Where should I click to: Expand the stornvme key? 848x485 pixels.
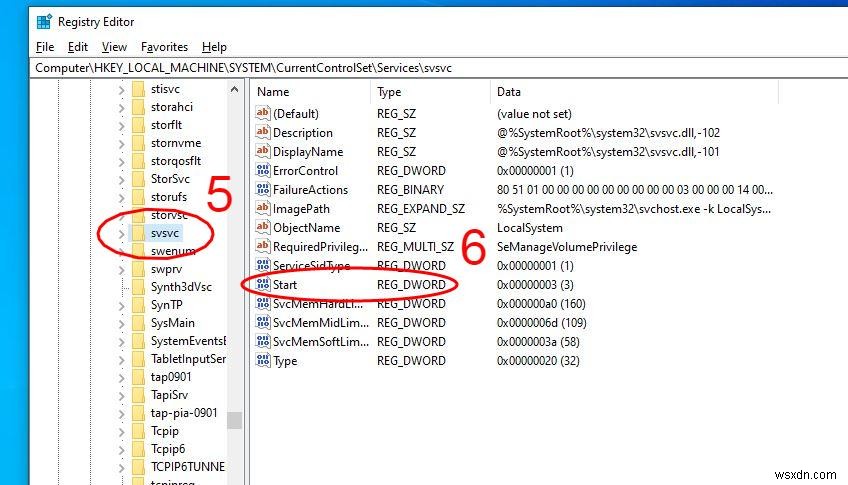click(122, 143)
